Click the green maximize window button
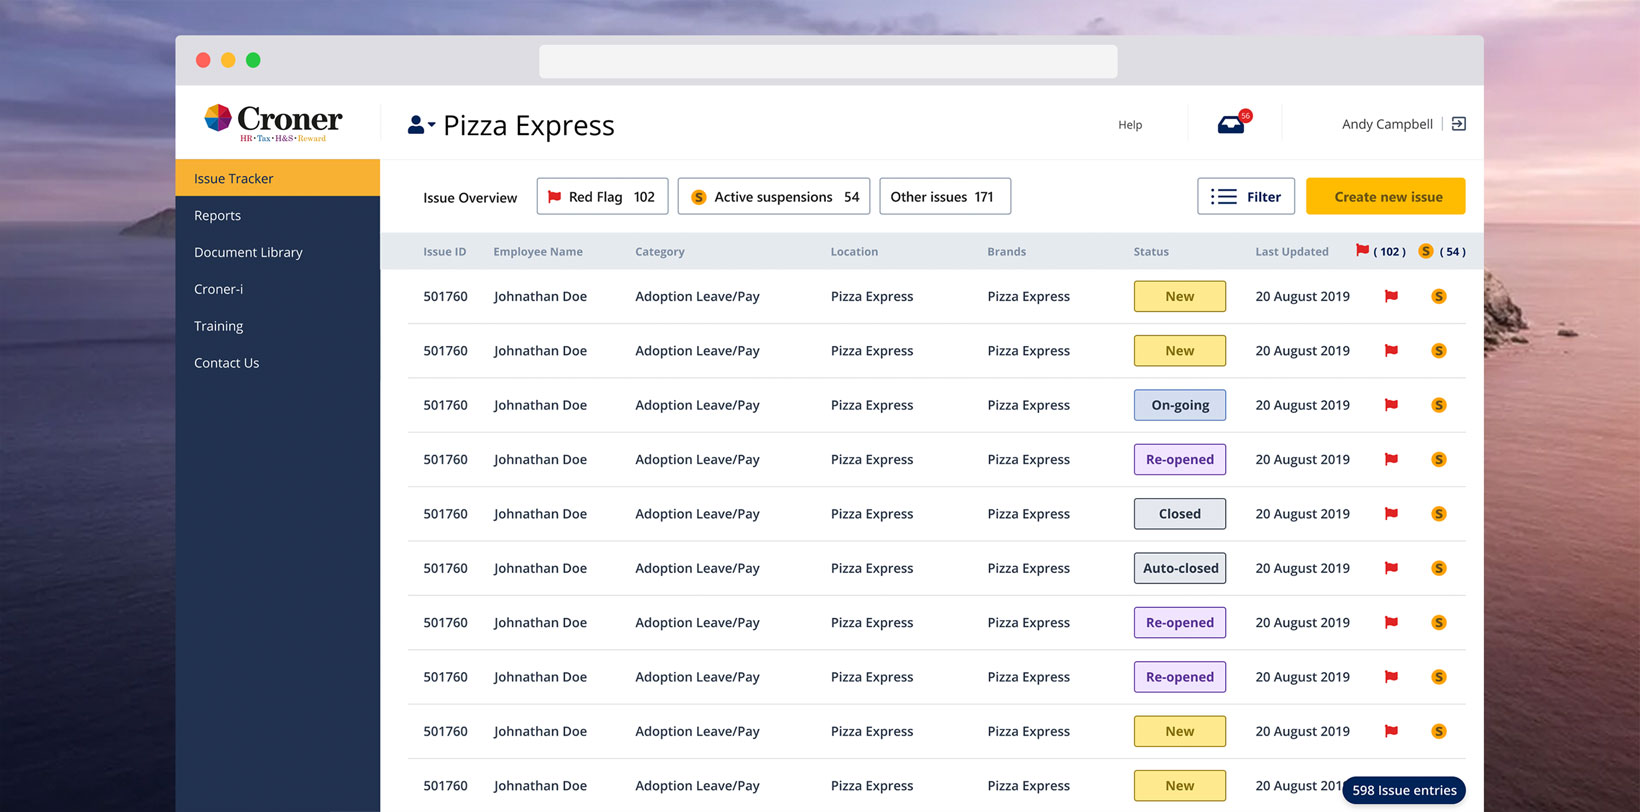Viewport: 1640px width, 812px height. point(253,60)
